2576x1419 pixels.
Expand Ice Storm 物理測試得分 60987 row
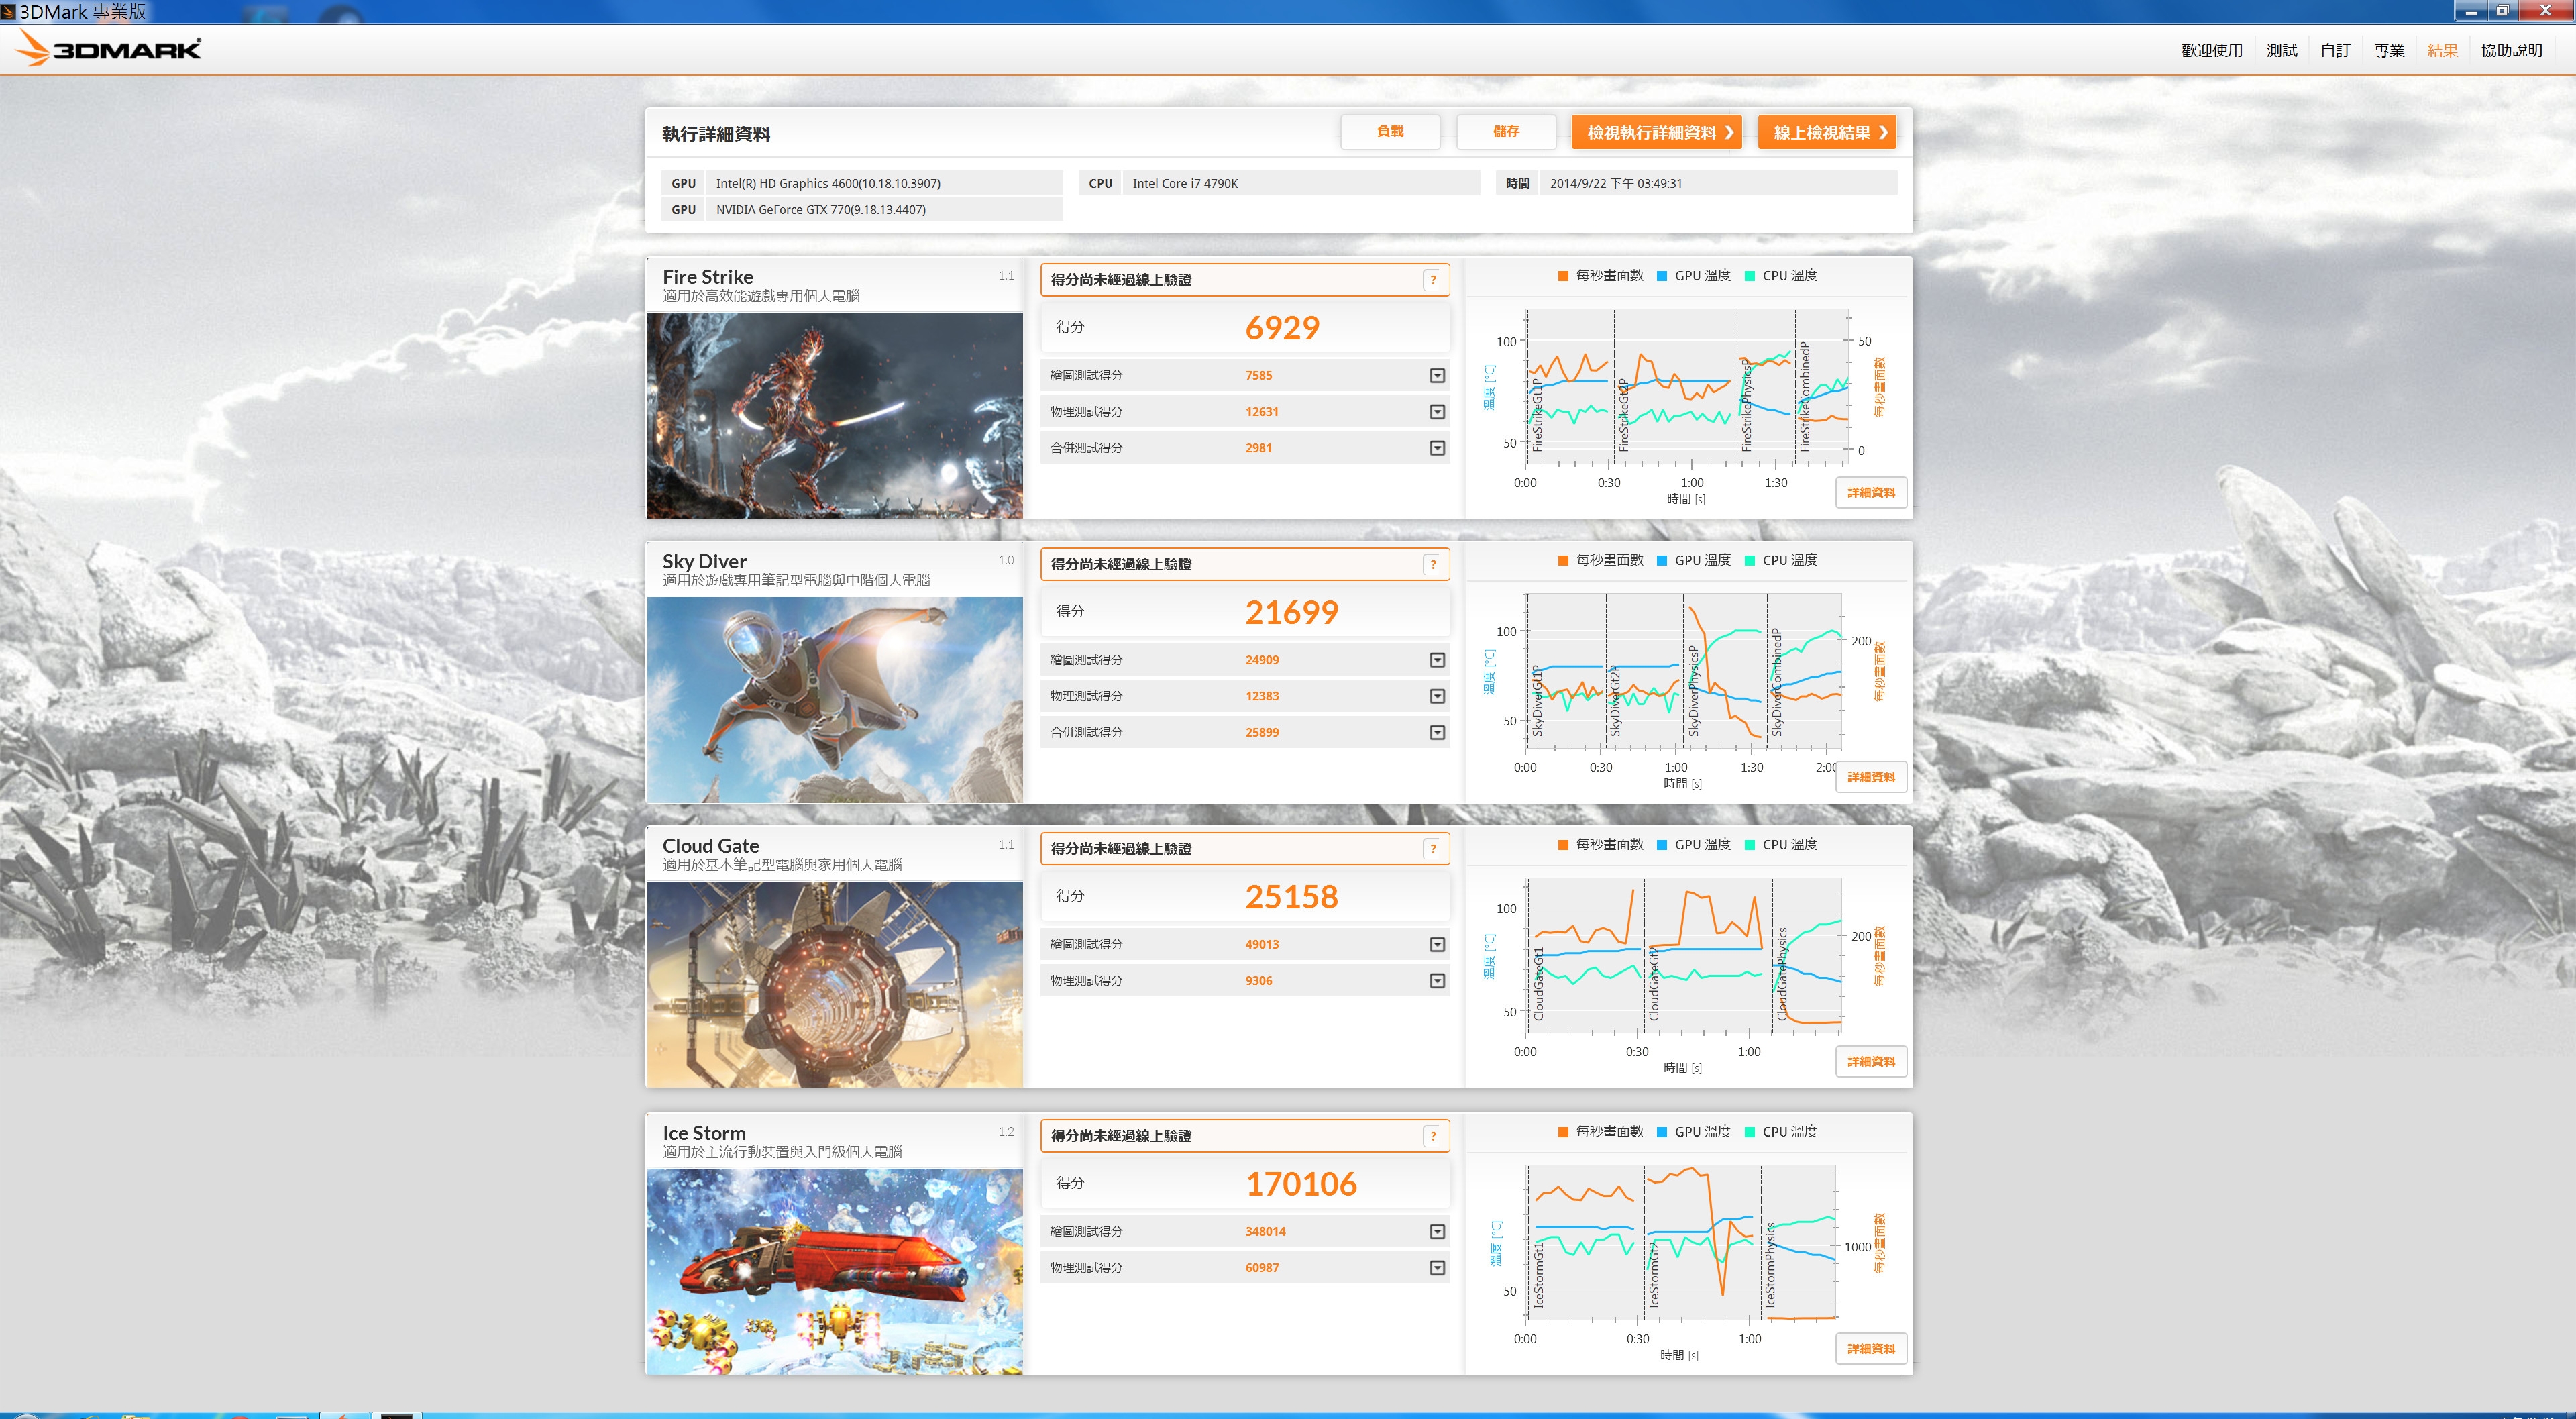1437,1268
